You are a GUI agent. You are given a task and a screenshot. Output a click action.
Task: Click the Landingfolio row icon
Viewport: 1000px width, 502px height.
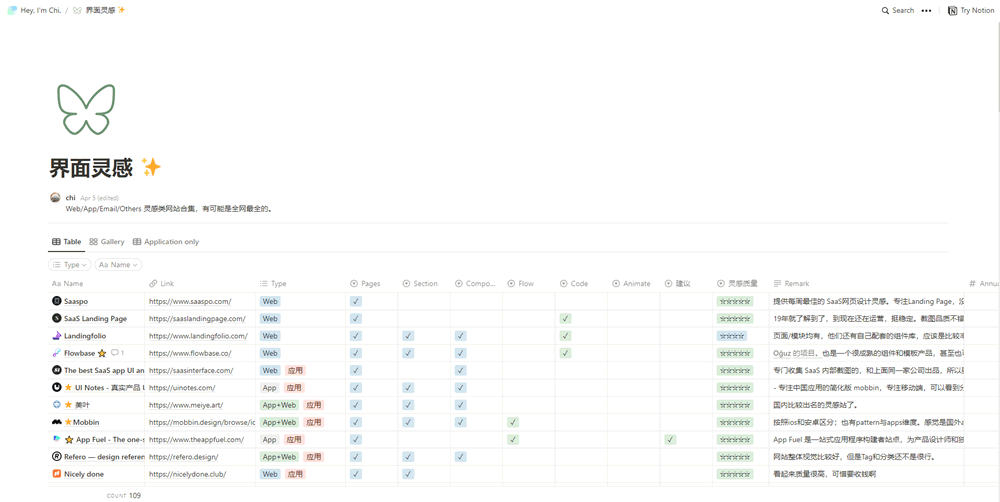pyautogui.click(x=57, y=336)
